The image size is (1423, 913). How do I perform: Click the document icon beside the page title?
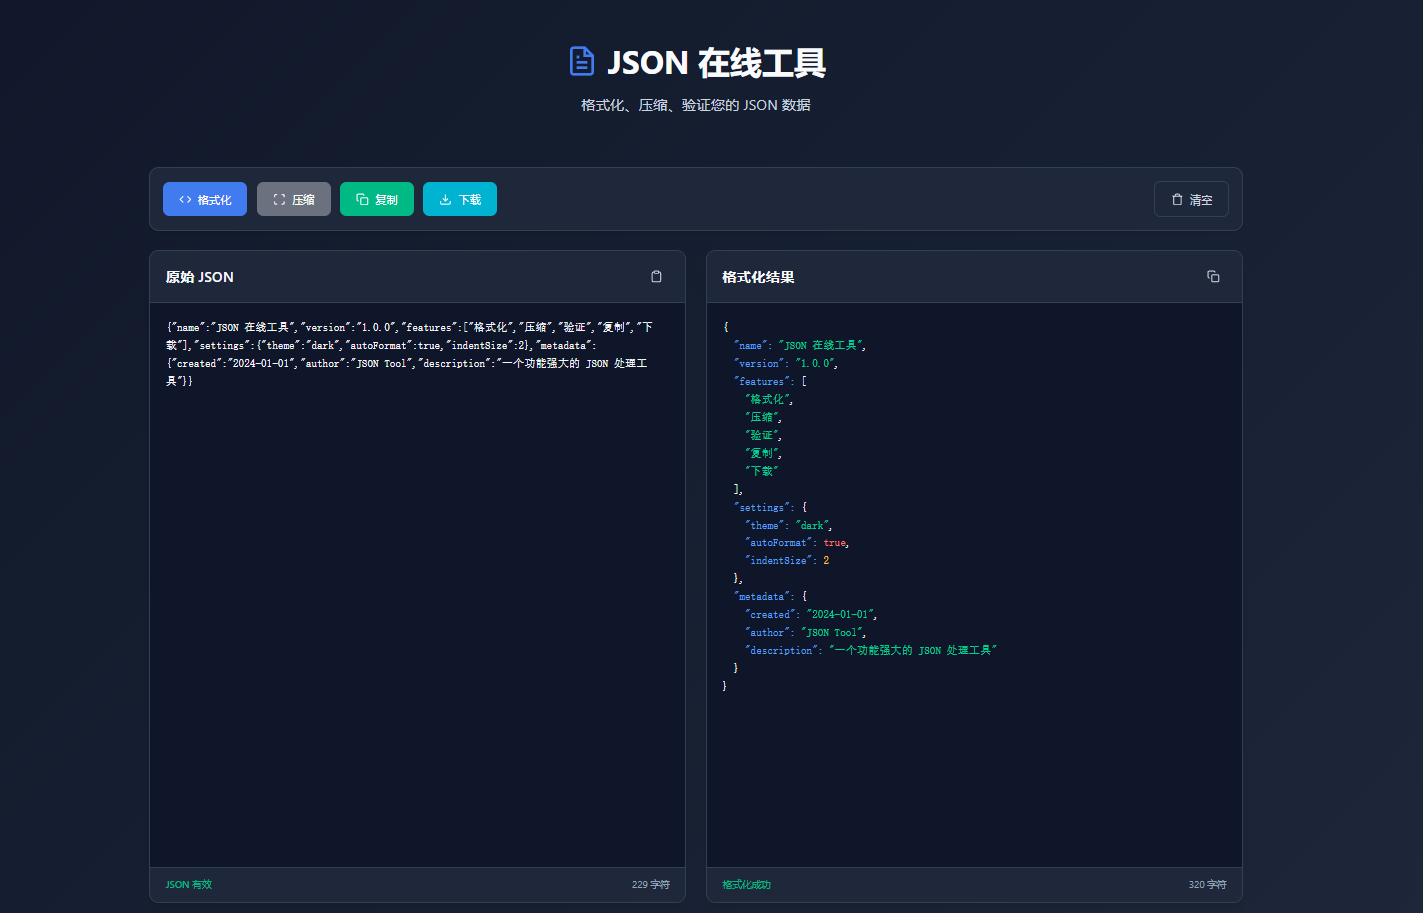pyautogui.click(x=582, y=60)
